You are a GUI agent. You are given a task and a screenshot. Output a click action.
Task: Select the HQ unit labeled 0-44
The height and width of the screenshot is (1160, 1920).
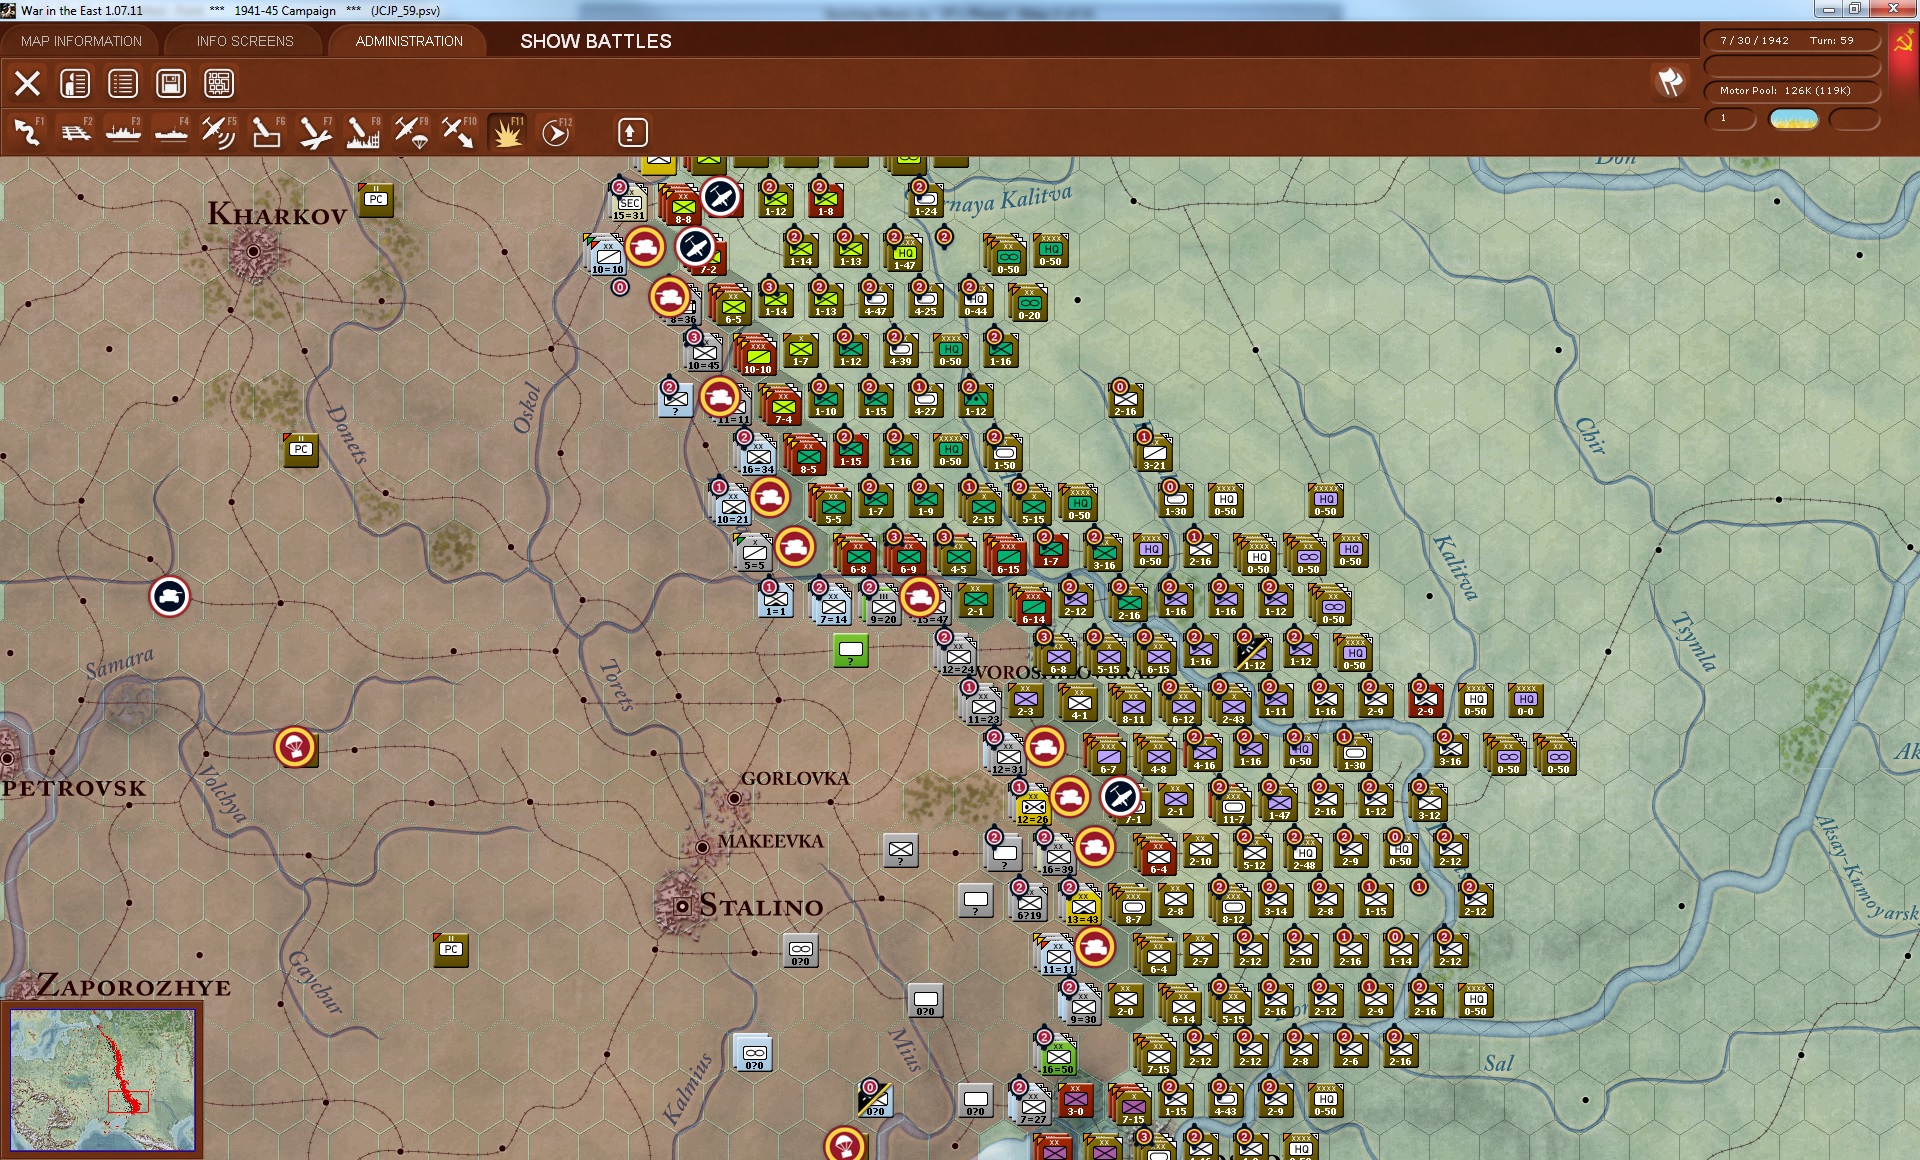(x=976, y=299)
